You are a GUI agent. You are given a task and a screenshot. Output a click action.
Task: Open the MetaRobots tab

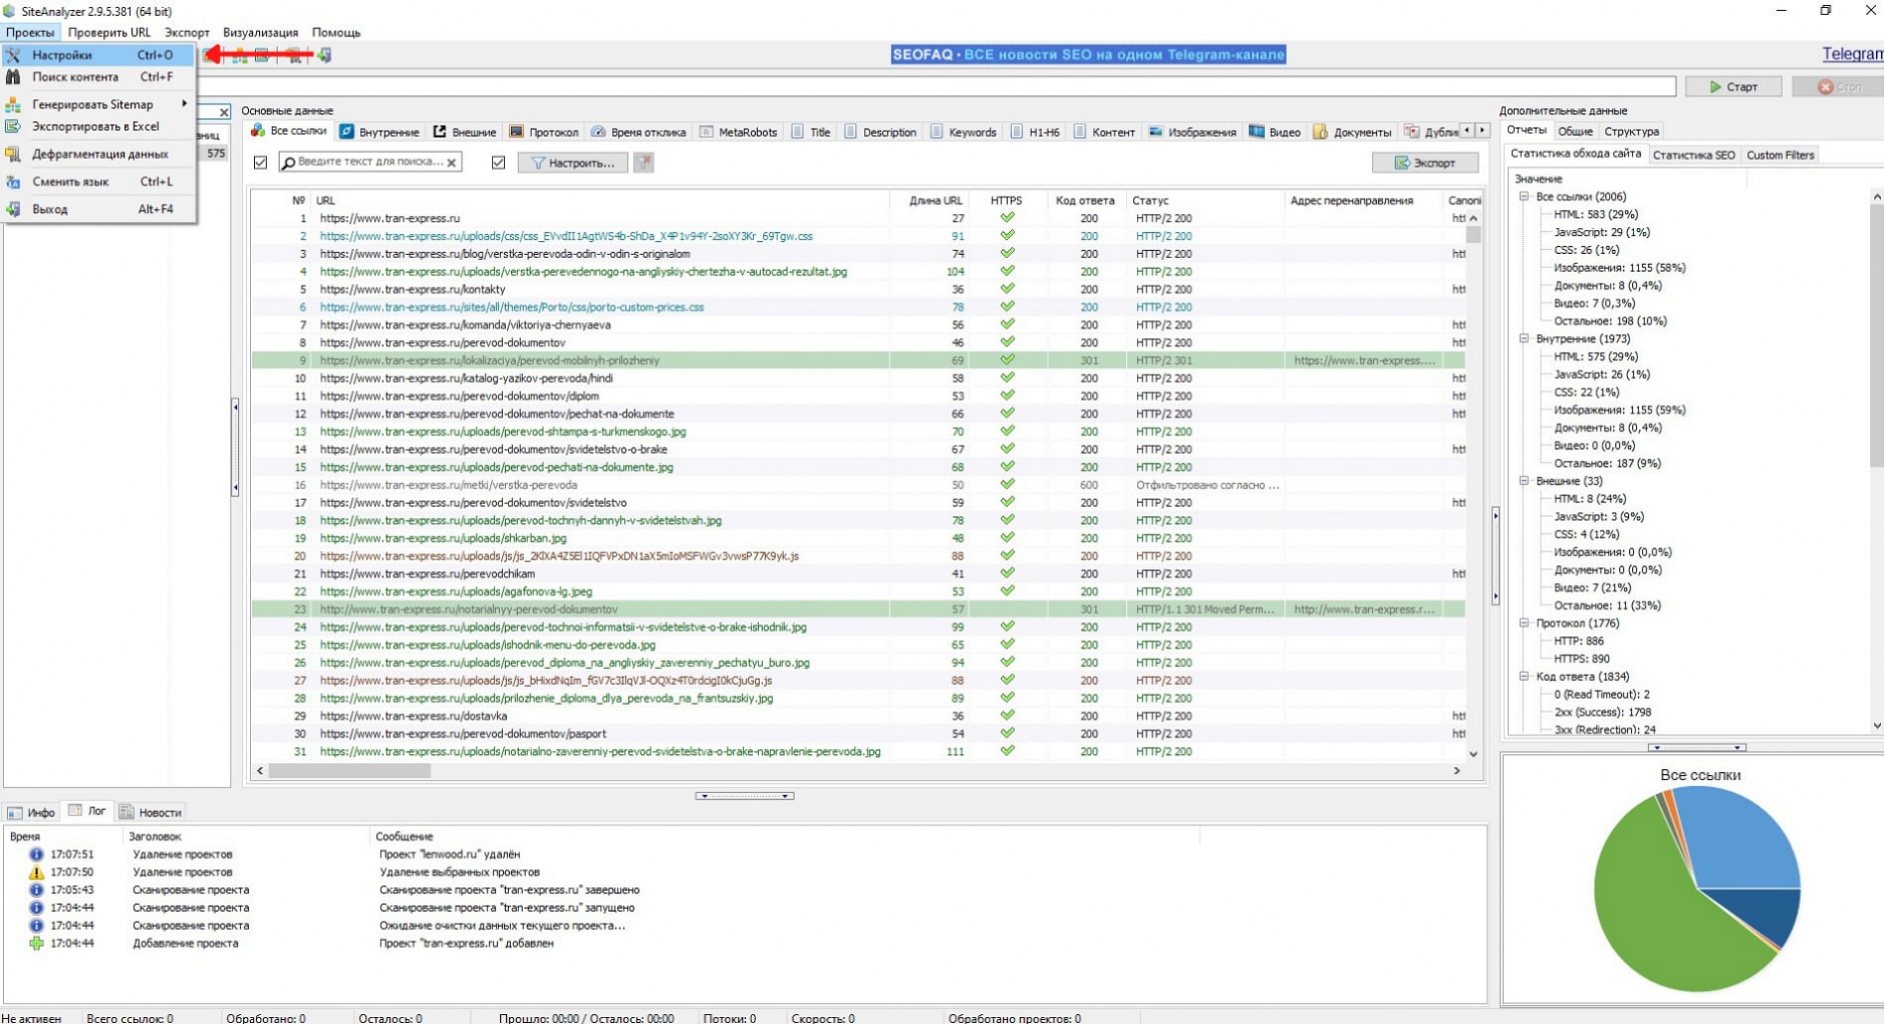(738, 132)
